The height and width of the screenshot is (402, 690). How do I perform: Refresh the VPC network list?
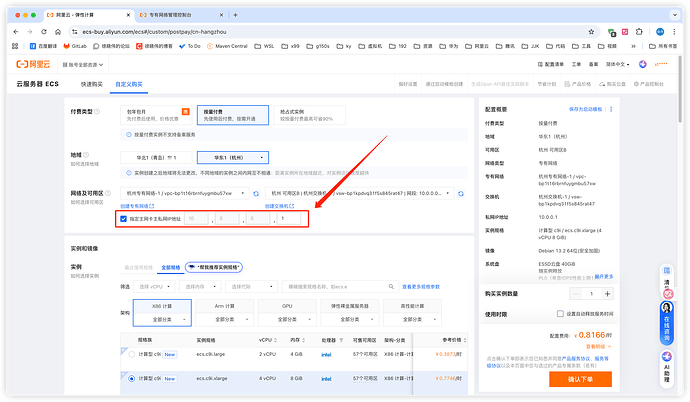pos(255,193)
